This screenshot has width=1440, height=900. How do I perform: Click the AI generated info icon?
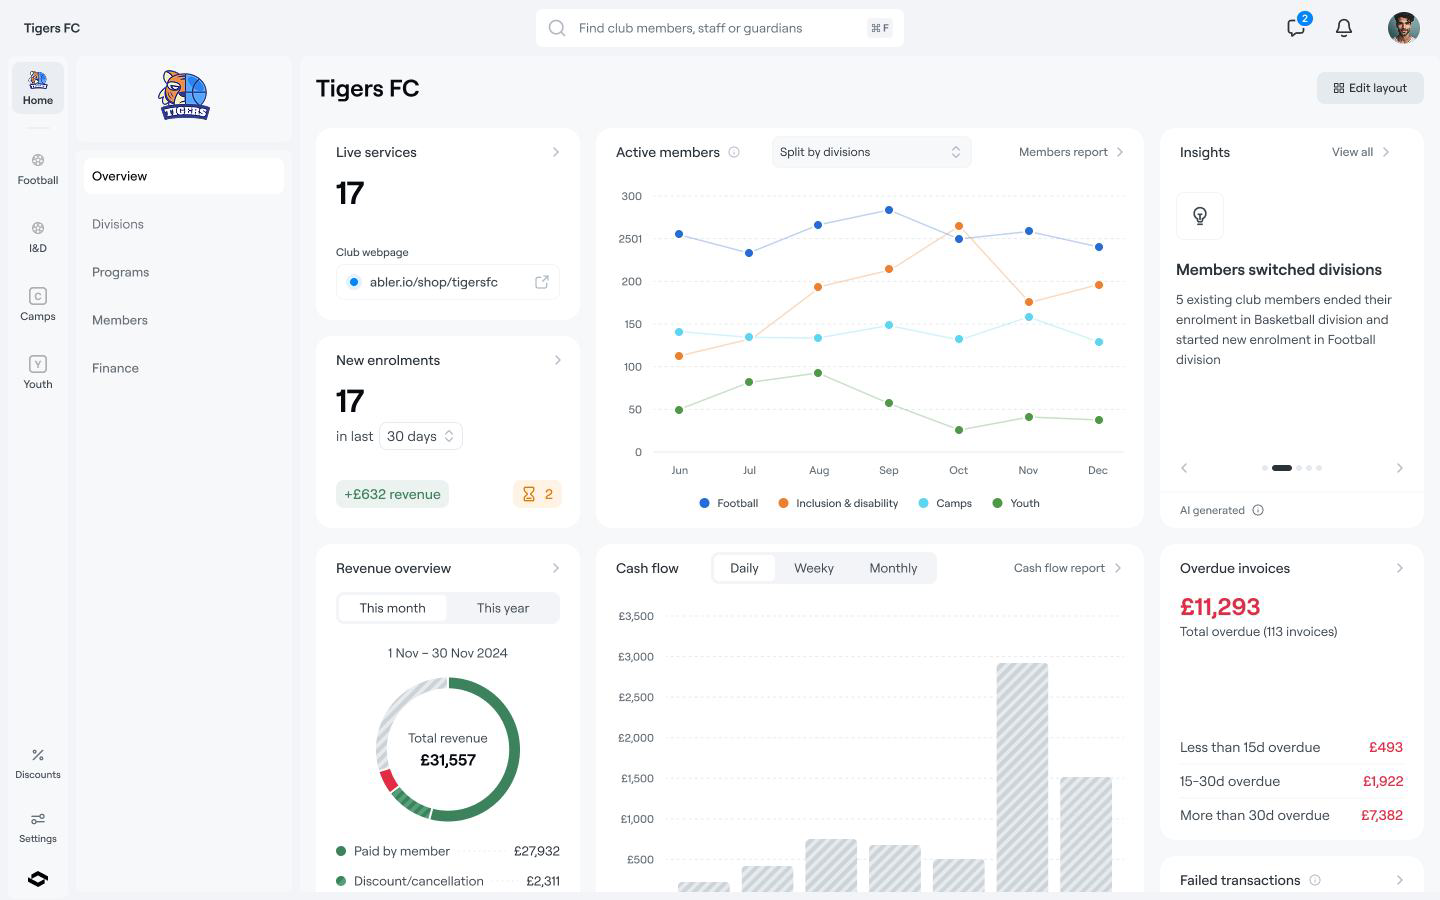pyautogui.click(x=1258, y=510)
